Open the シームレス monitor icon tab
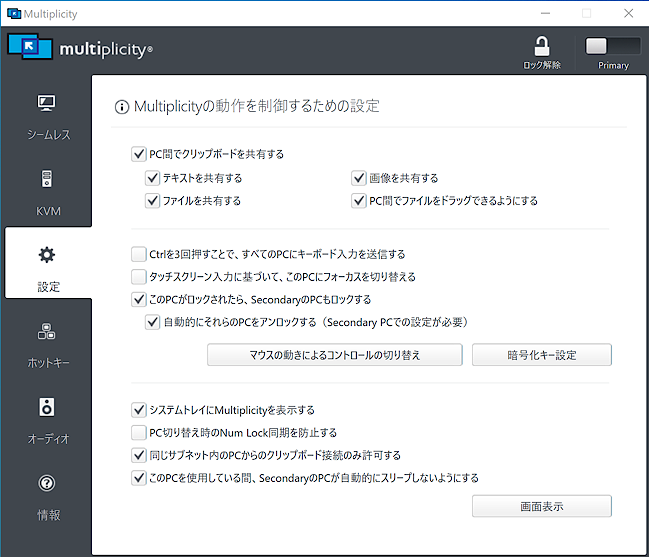The width and height of the screenshot is (649, 557). click(46, 103)
